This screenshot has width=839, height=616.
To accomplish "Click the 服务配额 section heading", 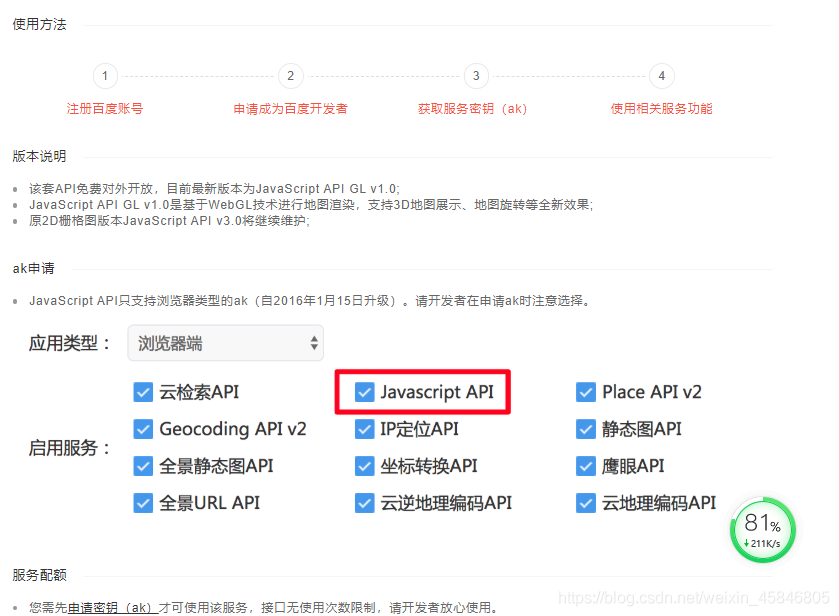I will point(40,575).
